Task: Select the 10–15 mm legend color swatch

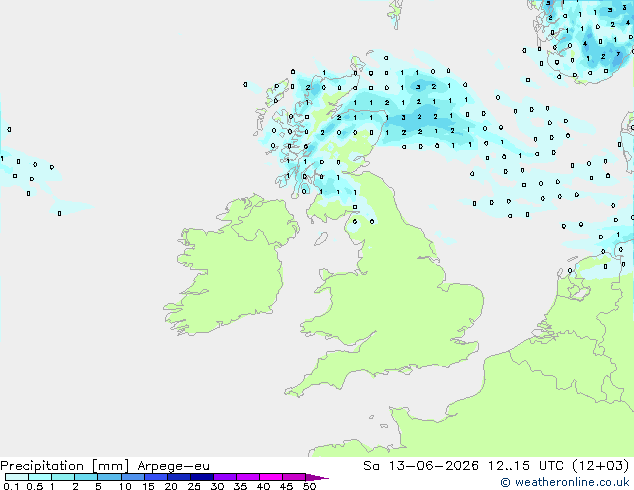Action: (x=132, y=477)
